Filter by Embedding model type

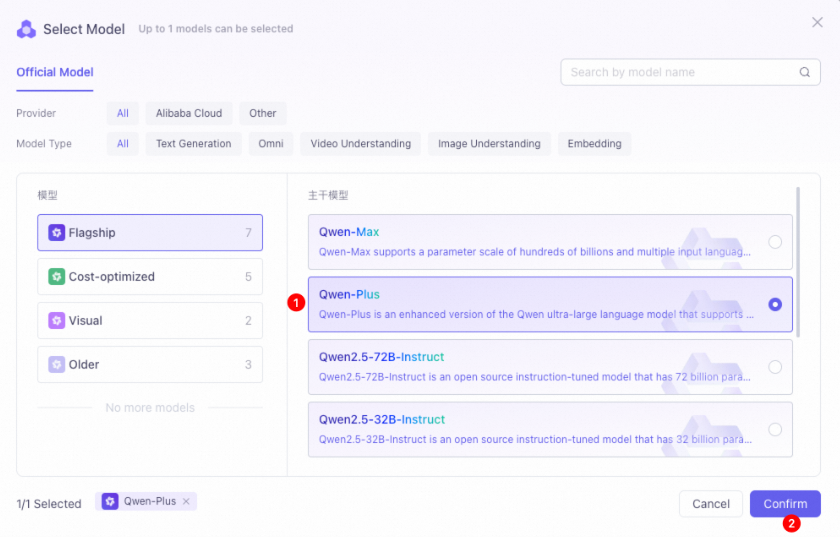pos(594,144)
